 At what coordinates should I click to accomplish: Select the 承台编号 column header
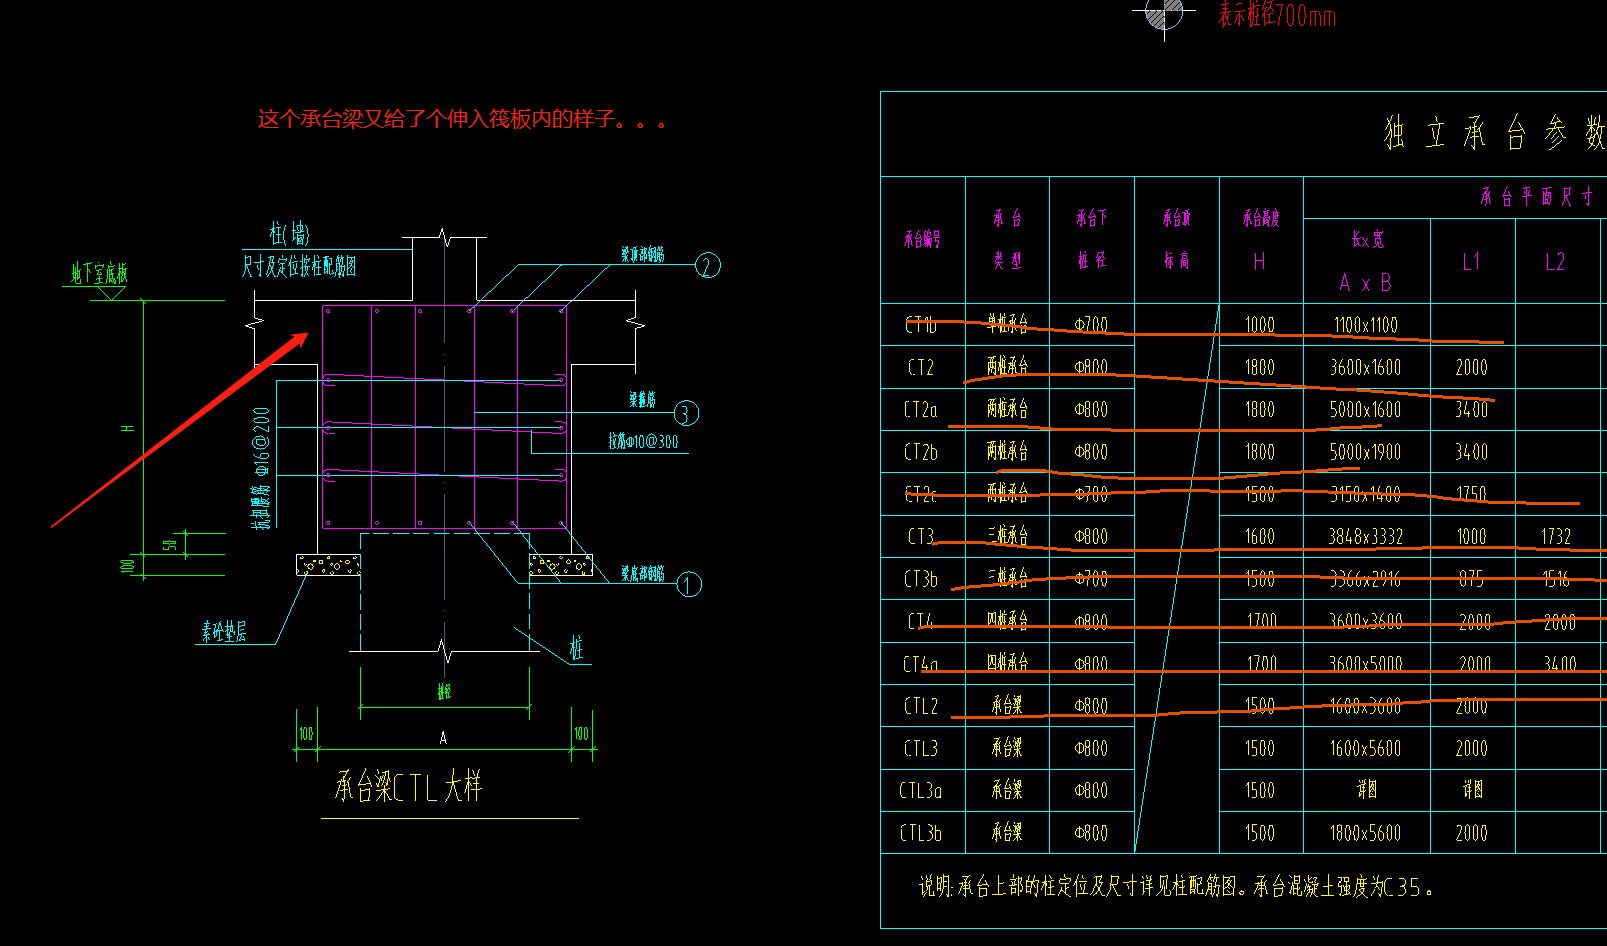coord(922,239)
